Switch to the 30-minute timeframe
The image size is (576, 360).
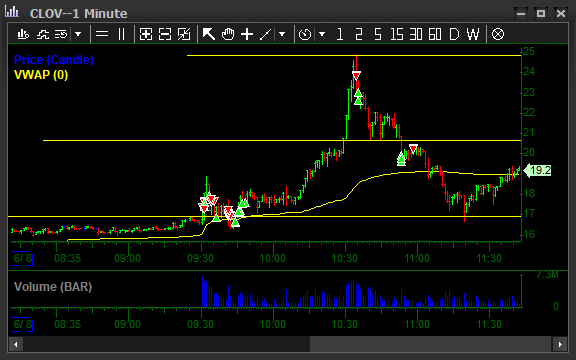(x=416, y=34)
